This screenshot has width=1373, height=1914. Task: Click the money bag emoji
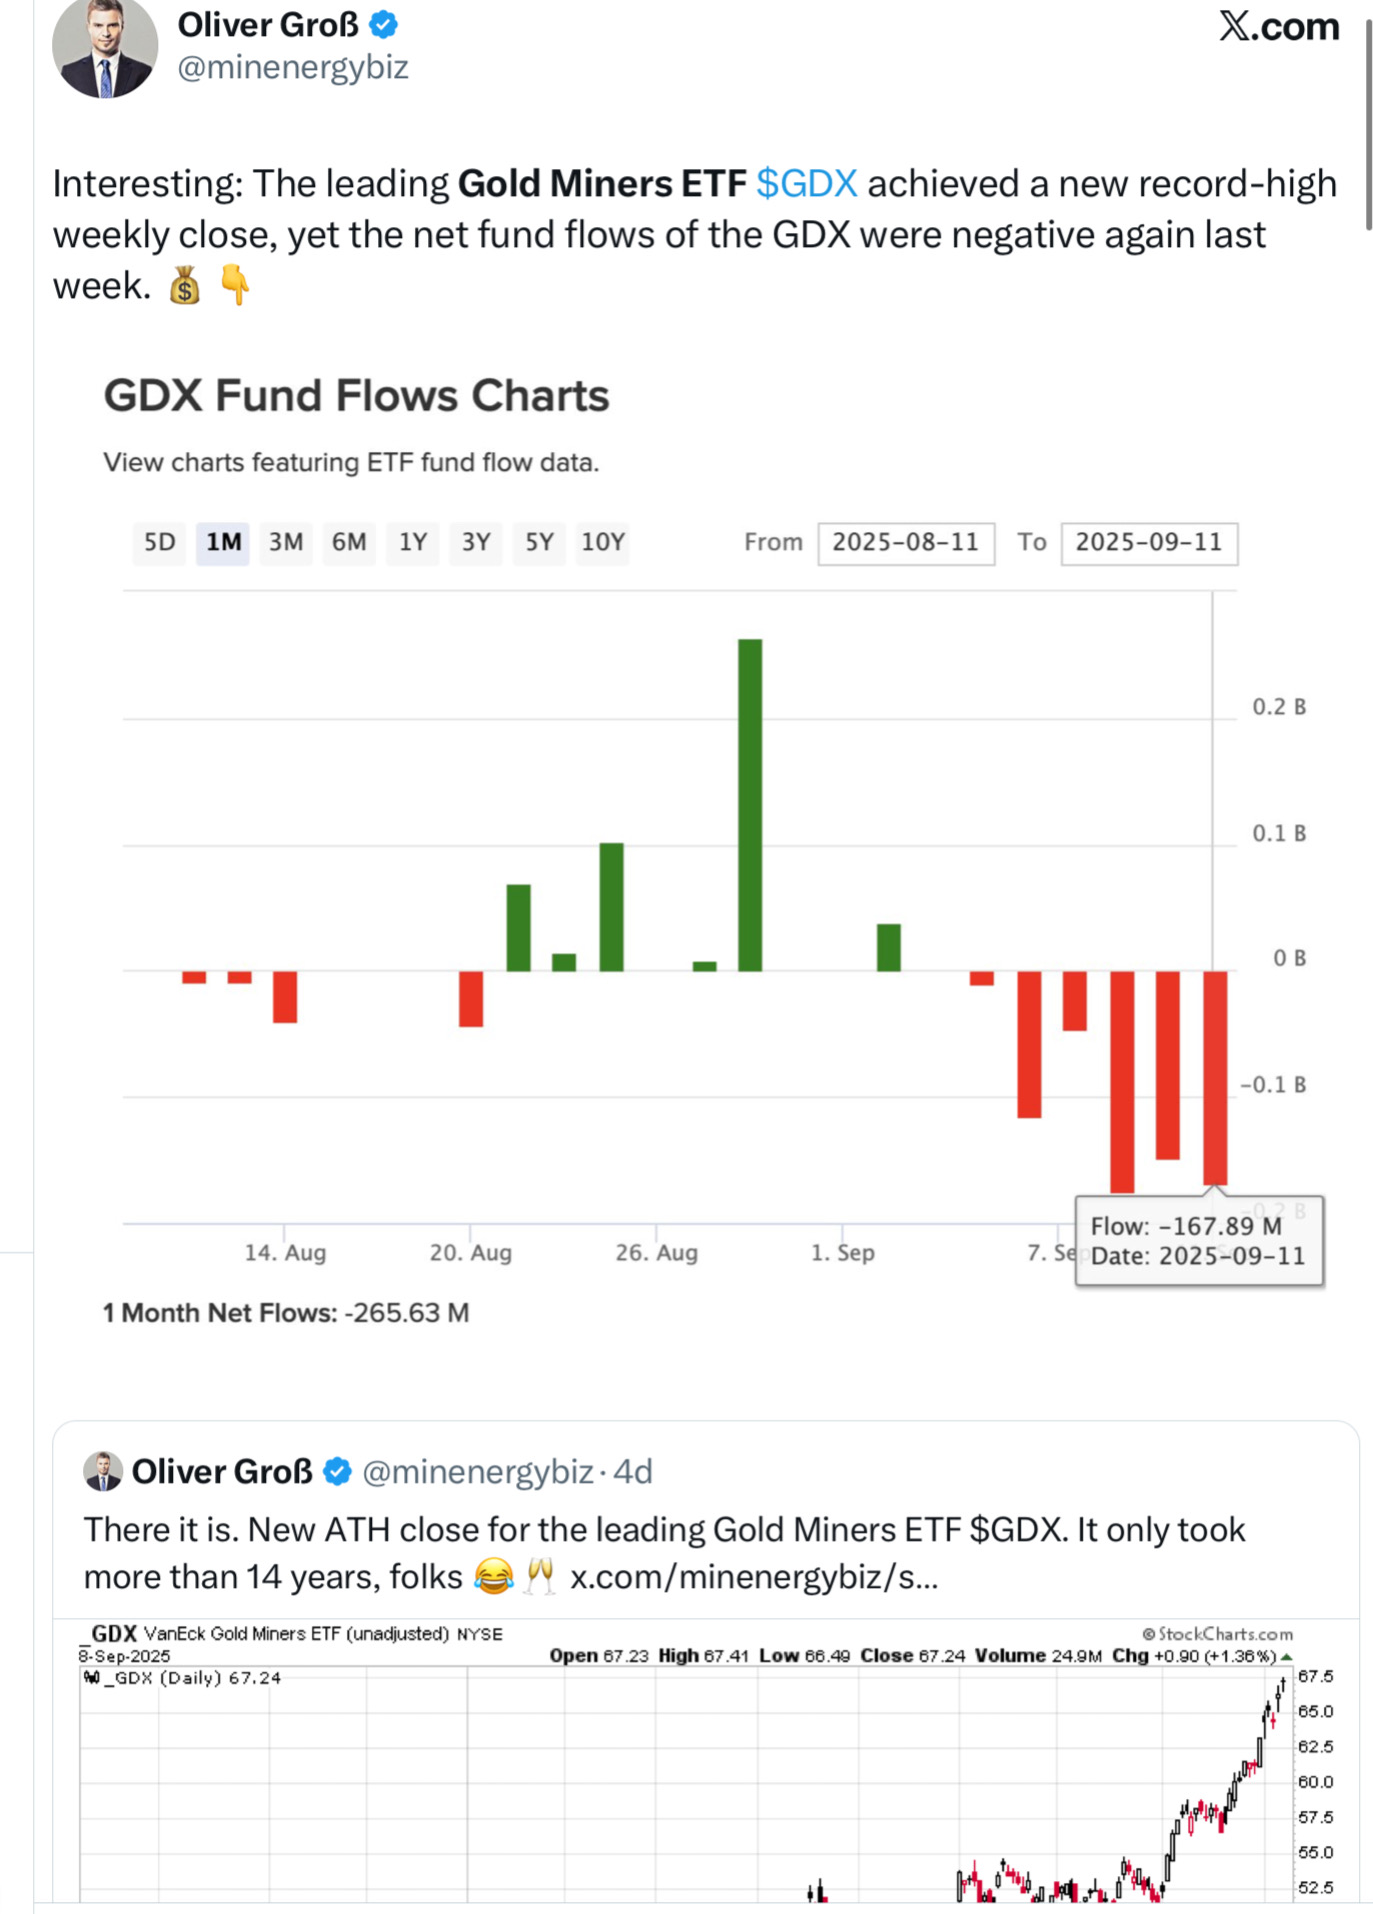coord(185,287)
